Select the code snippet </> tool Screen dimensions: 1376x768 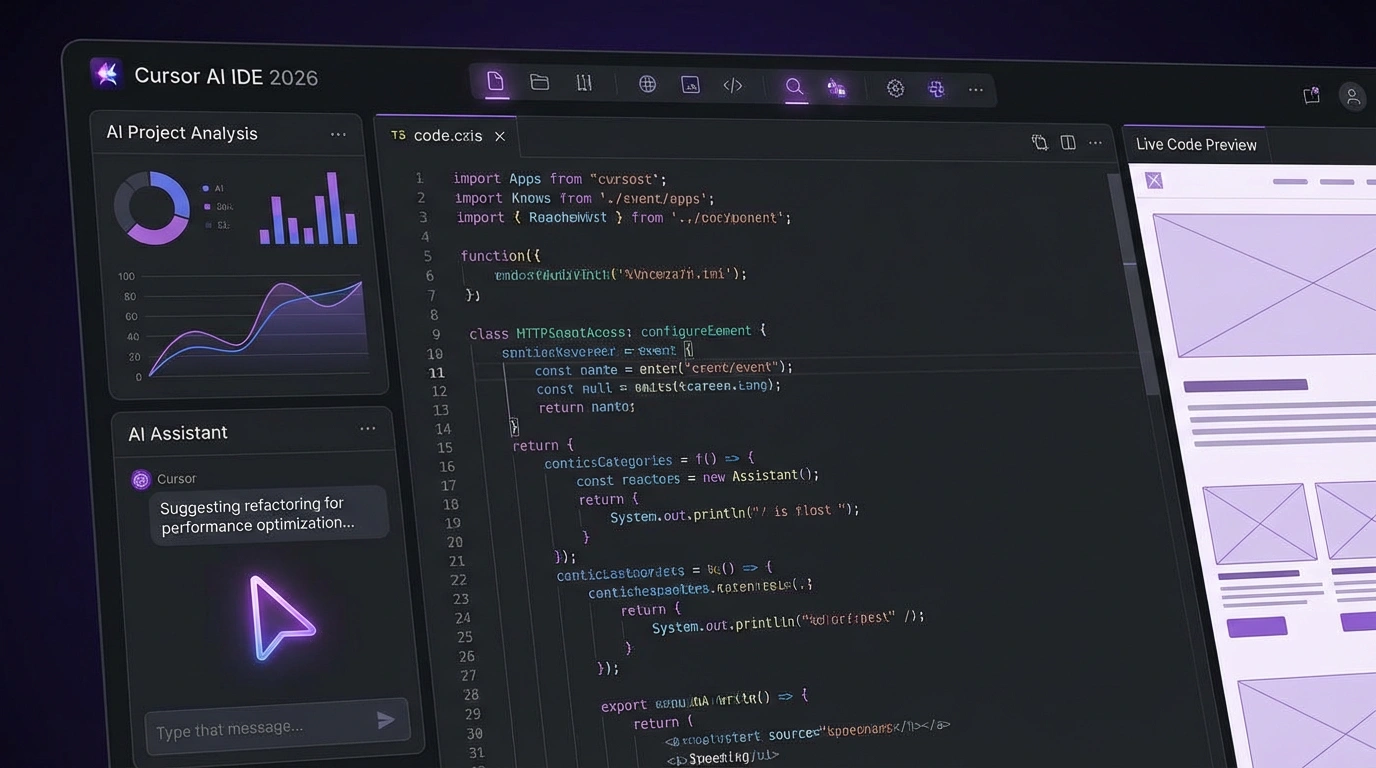coord(732,86)
